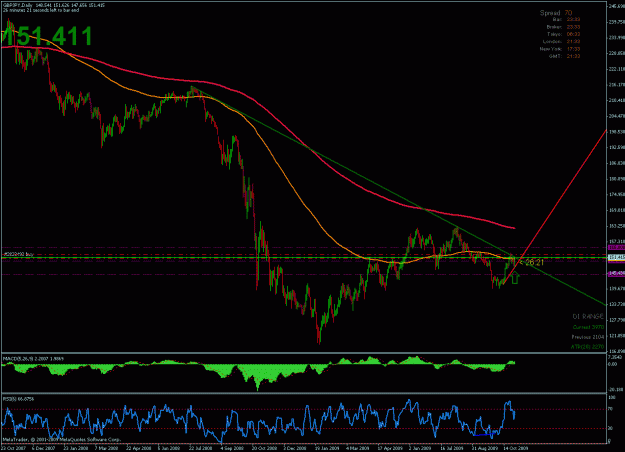Click the 5 Jun 2008 date label

click(169, 448)
